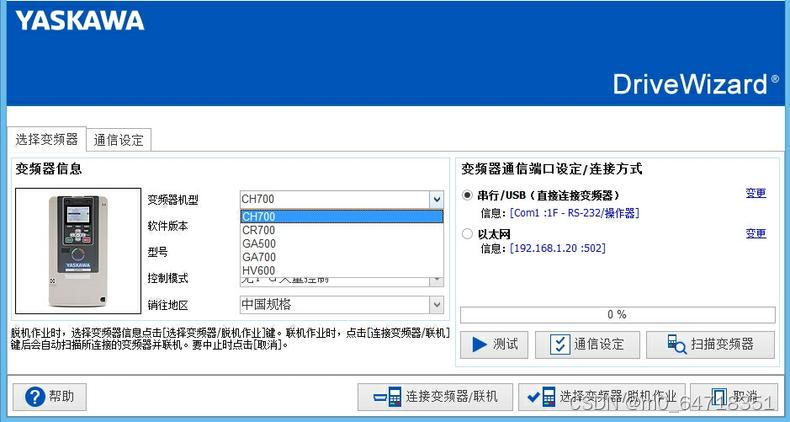
Task: Select GA700 from the drive model list
Action: tap(342, 257)
